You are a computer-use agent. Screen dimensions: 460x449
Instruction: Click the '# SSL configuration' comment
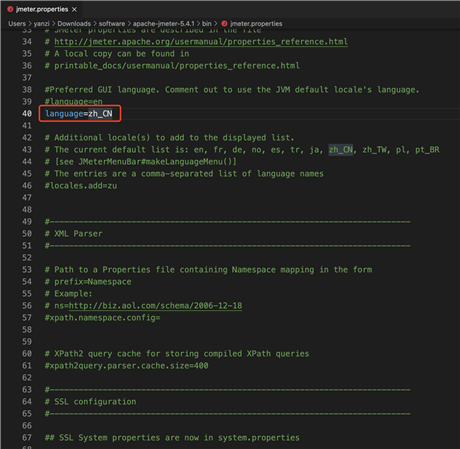pos(91,402)
